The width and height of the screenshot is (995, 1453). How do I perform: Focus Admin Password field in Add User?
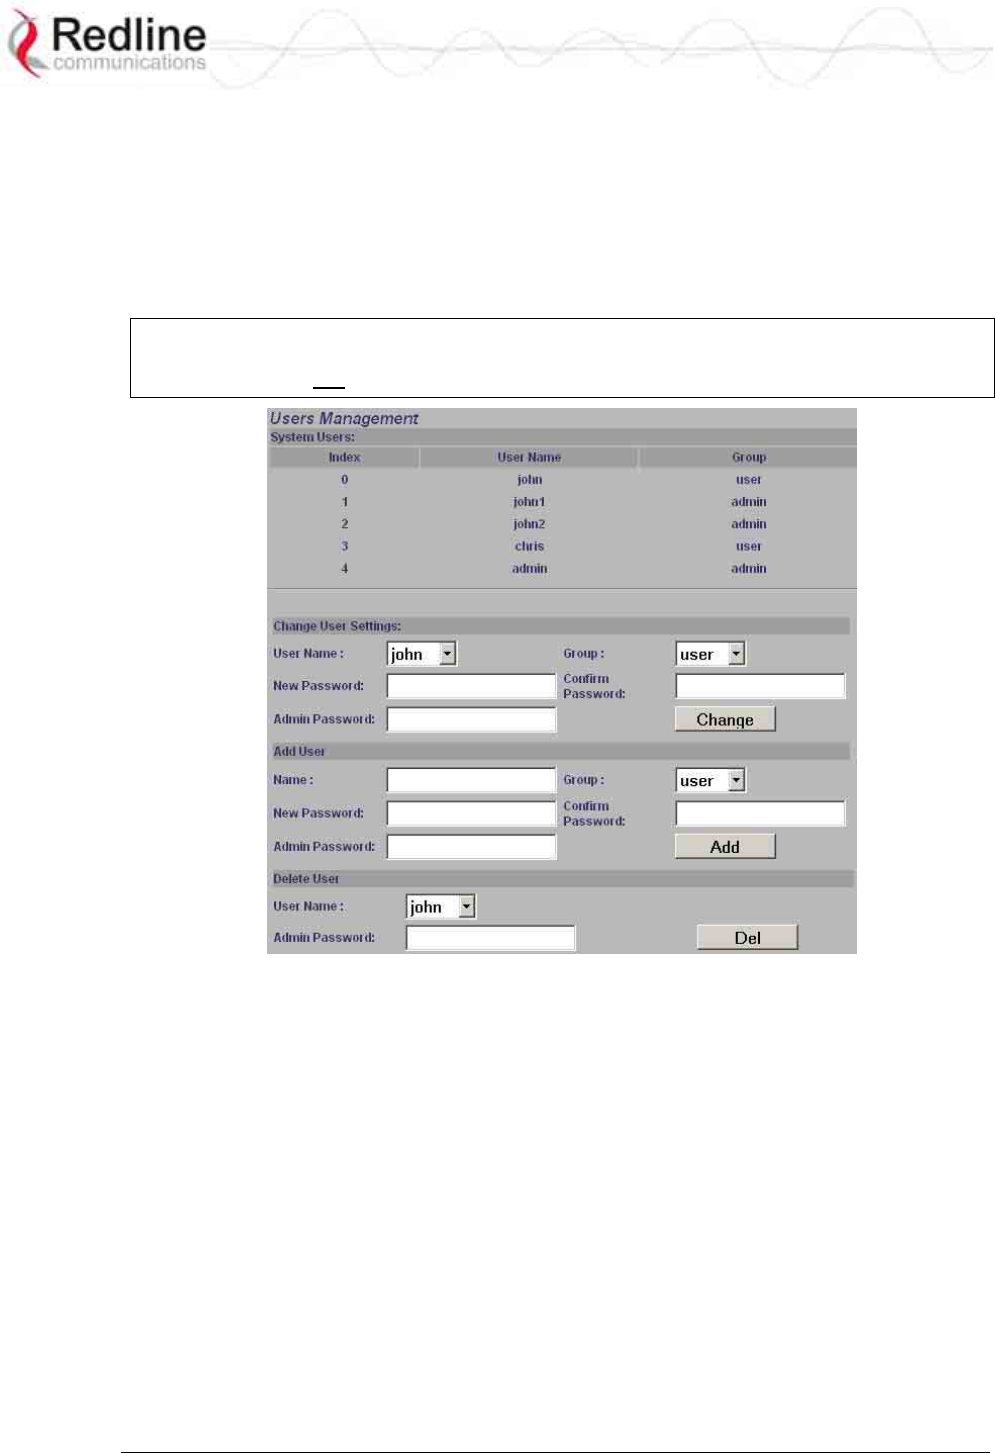pyautogui.click(x=471, y=846)
